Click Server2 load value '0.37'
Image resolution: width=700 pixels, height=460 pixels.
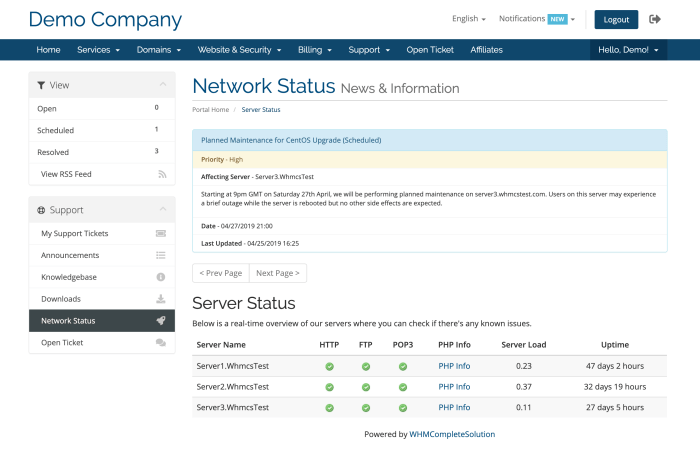click(x=524, y=387)
